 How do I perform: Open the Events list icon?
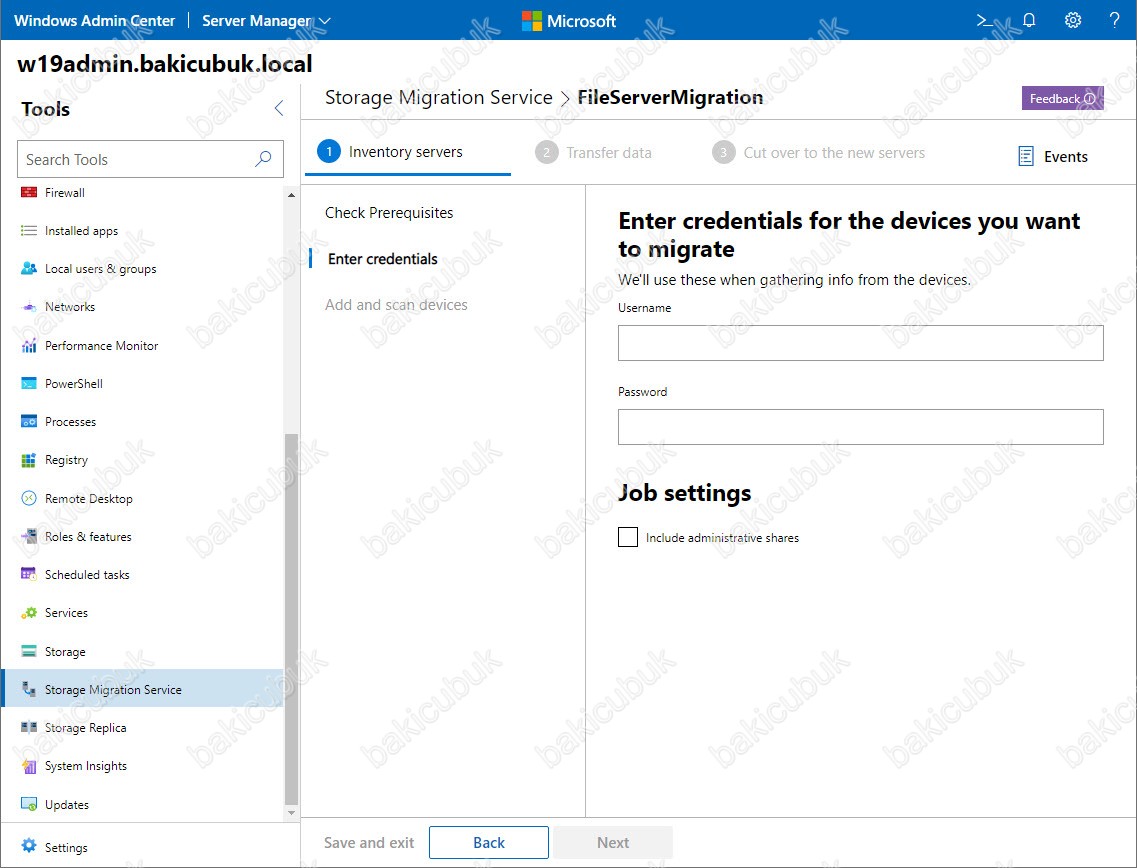click(x=1026, y=157)
